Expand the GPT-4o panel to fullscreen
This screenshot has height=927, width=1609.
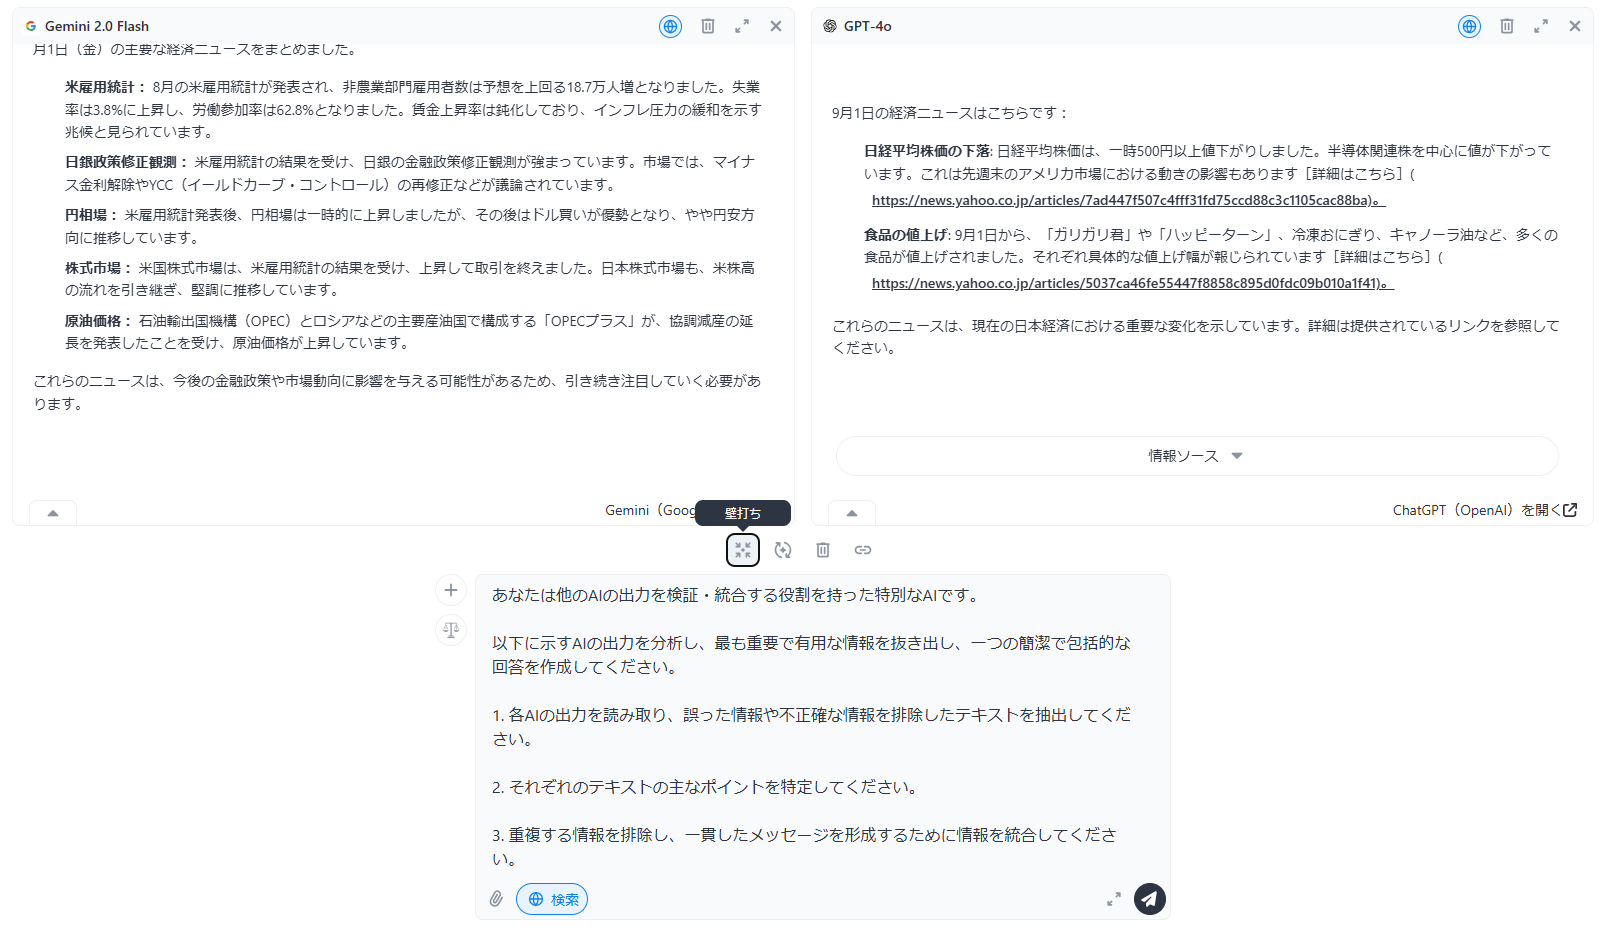[x=1540, y=27]
